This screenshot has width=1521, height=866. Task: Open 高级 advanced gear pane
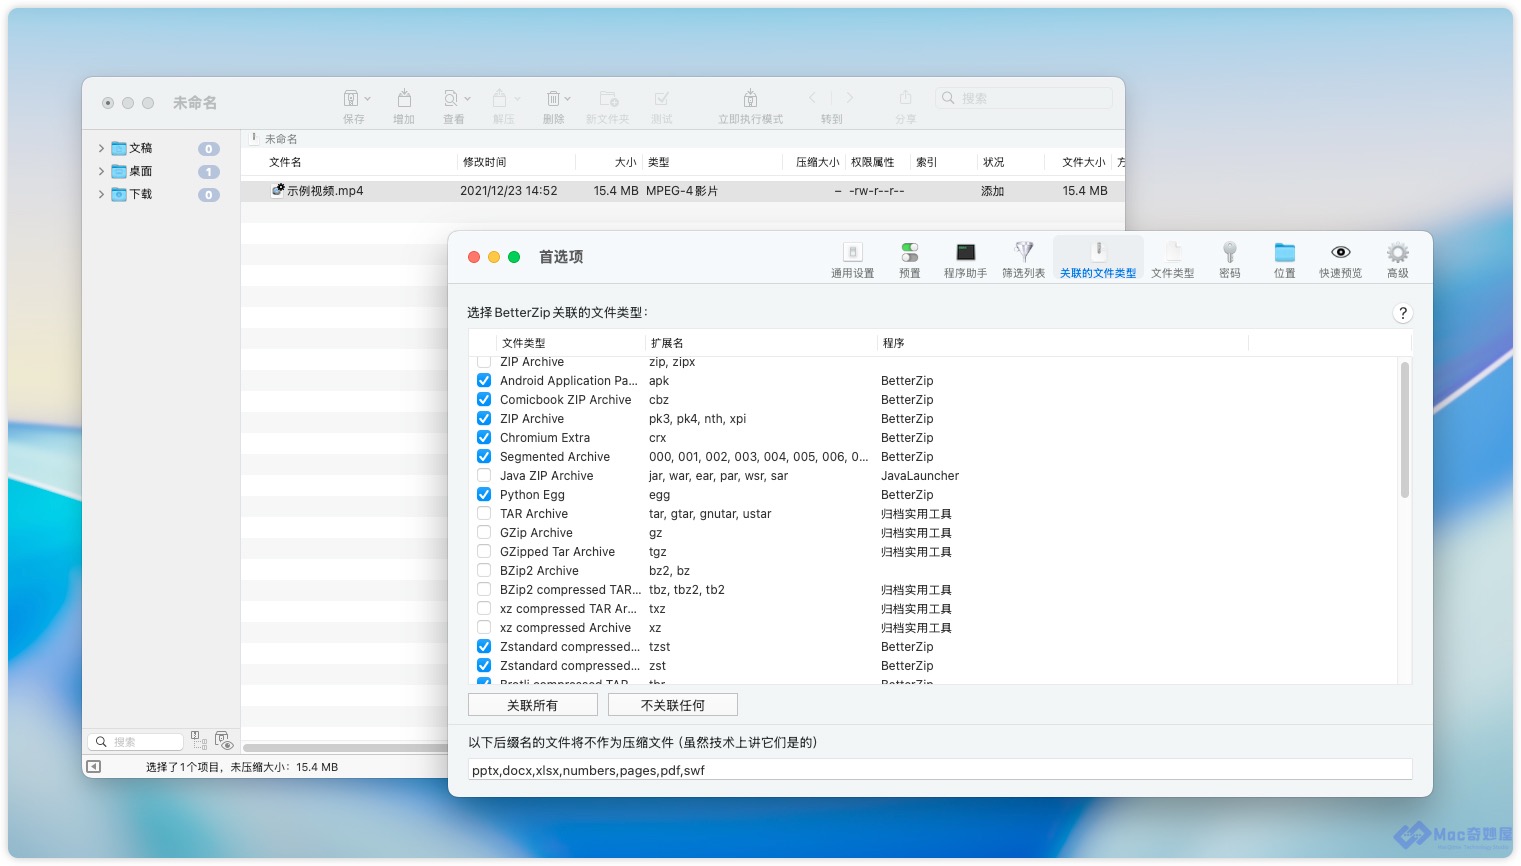pyautogui.click(x=1397, y=253)
